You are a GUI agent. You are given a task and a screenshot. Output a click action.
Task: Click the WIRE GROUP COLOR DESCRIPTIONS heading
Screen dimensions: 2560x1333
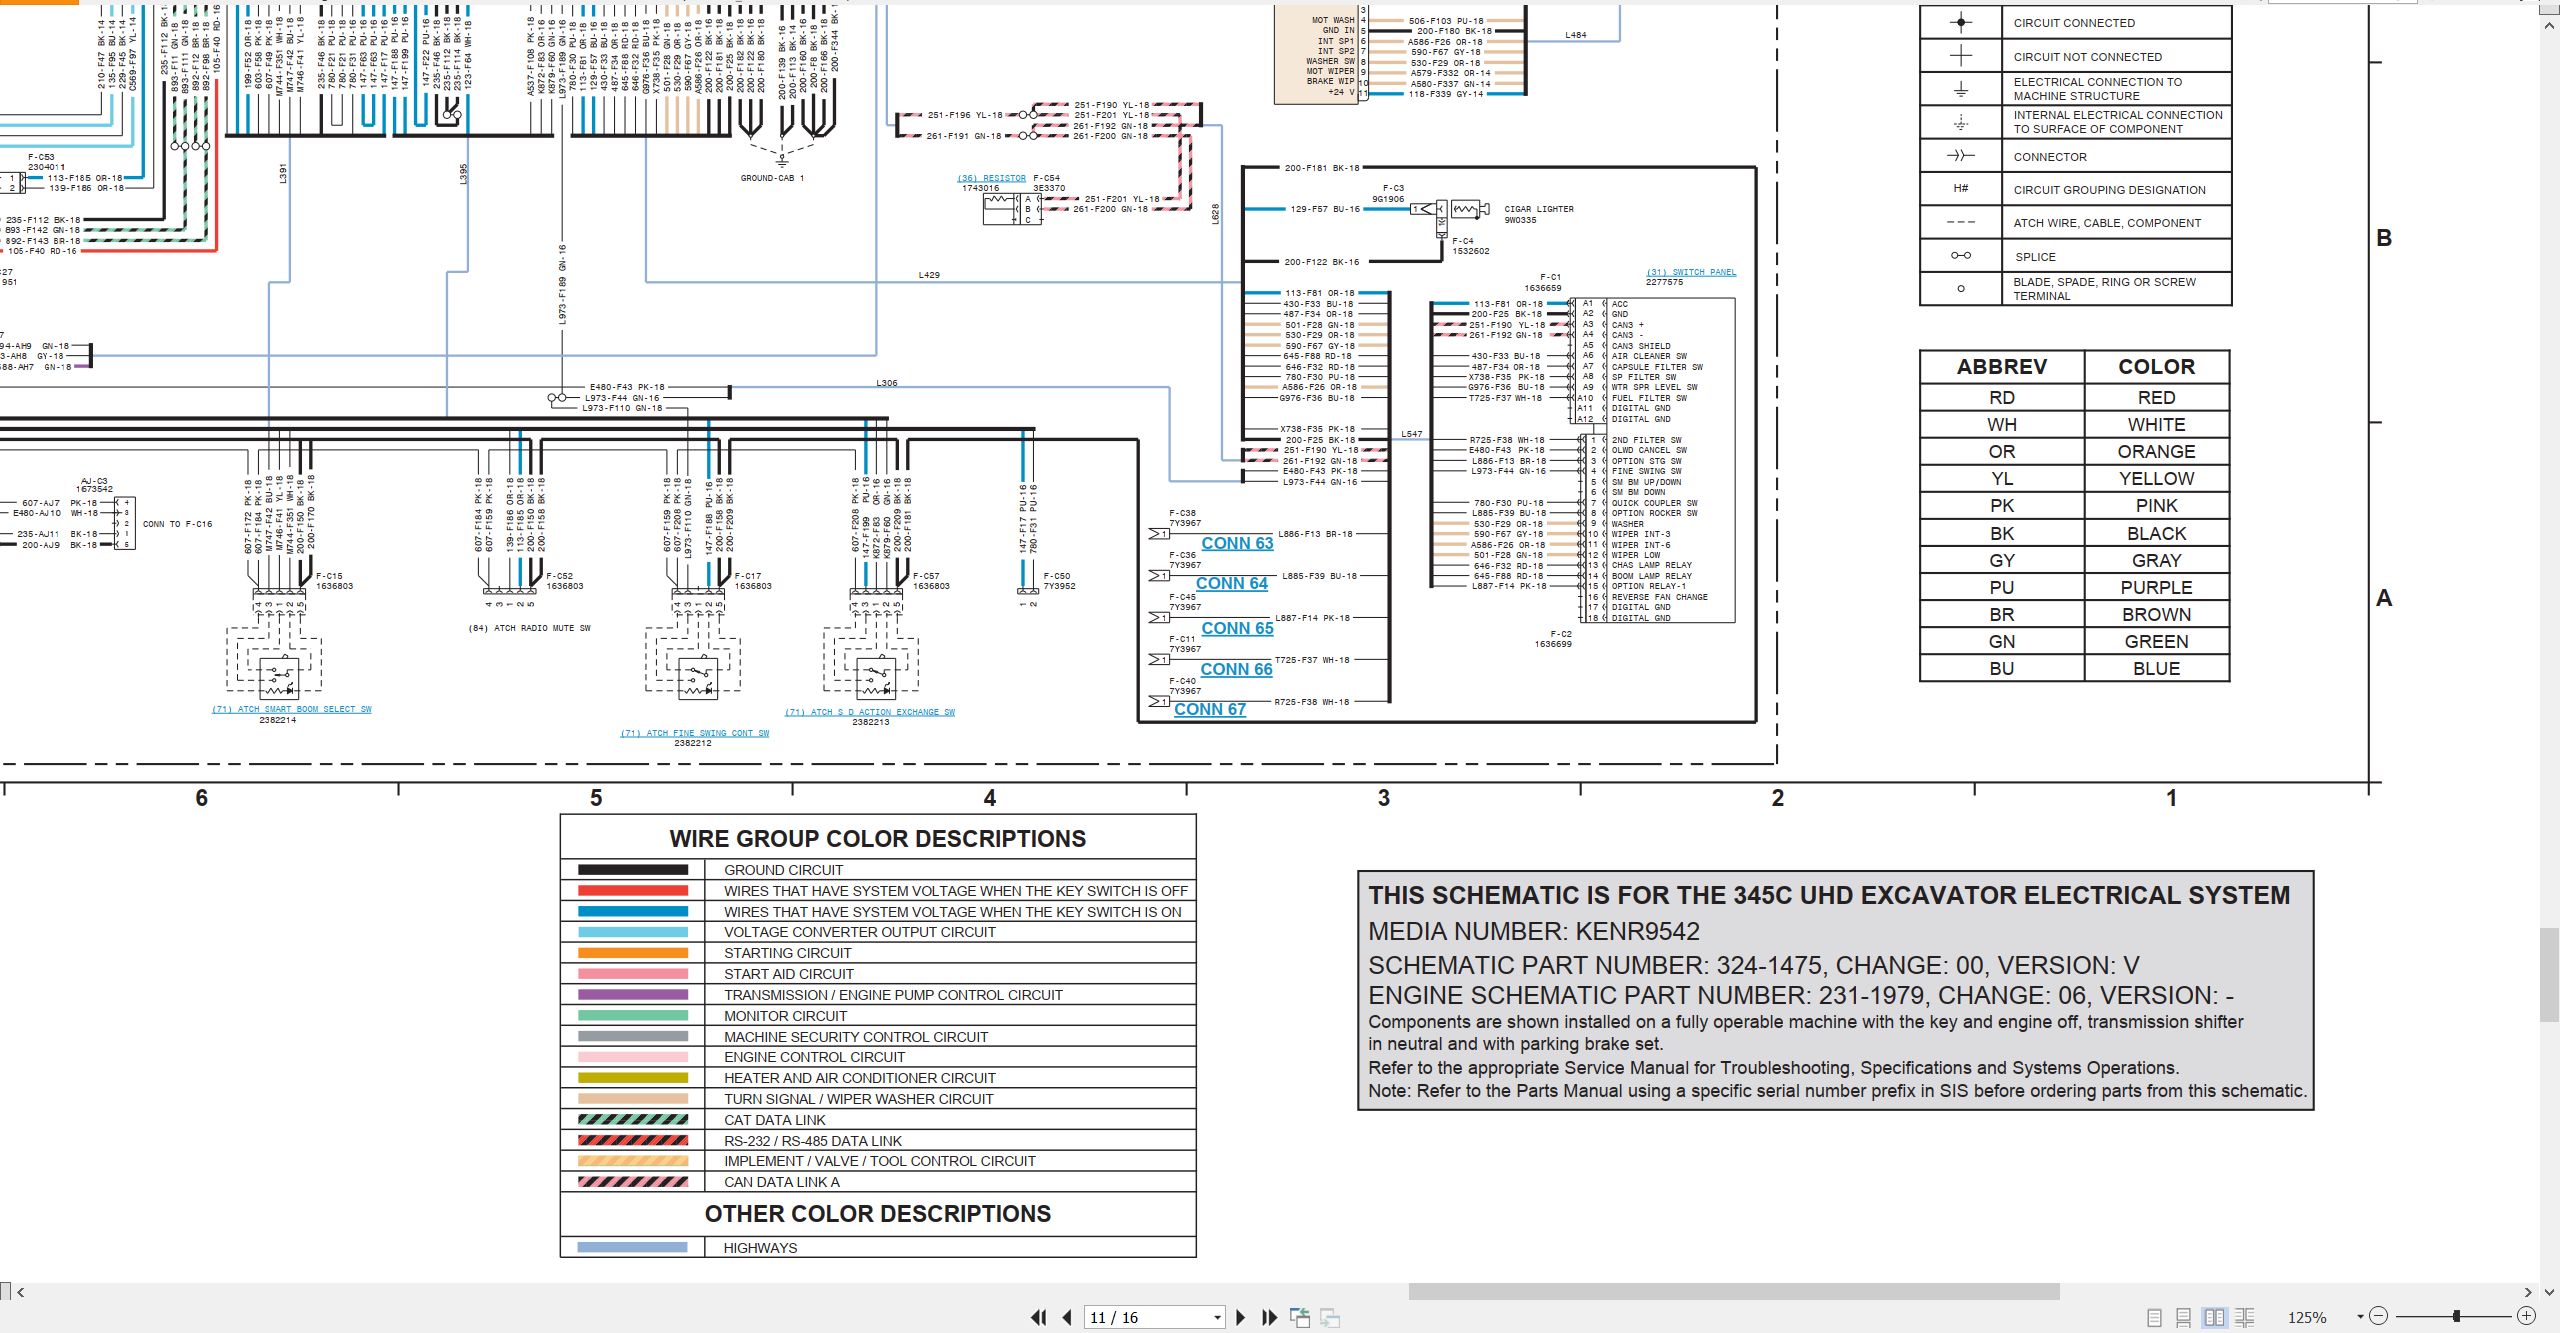tap(877, 839)
